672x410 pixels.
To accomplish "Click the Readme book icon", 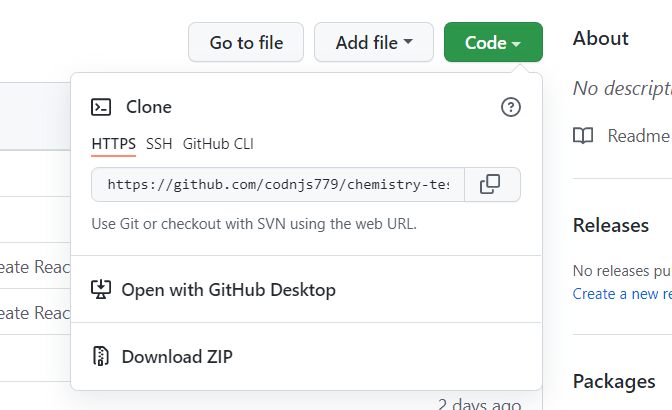I will click(583, 136).
